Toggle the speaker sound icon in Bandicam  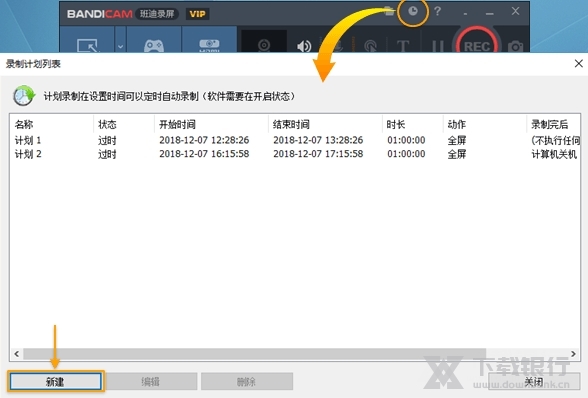click(304, 46)
